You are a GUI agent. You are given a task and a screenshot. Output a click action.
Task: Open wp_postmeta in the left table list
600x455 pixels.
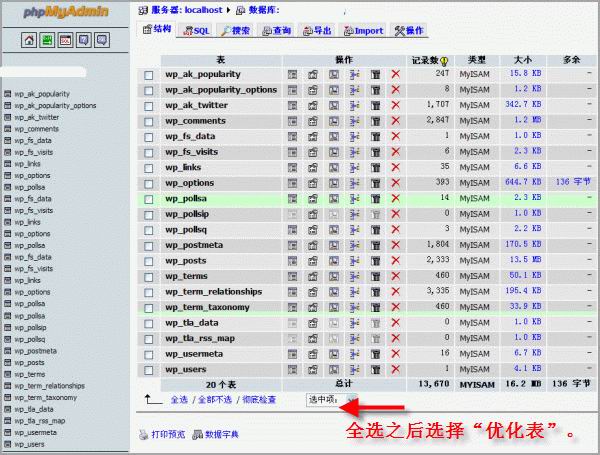pos(36,351)
